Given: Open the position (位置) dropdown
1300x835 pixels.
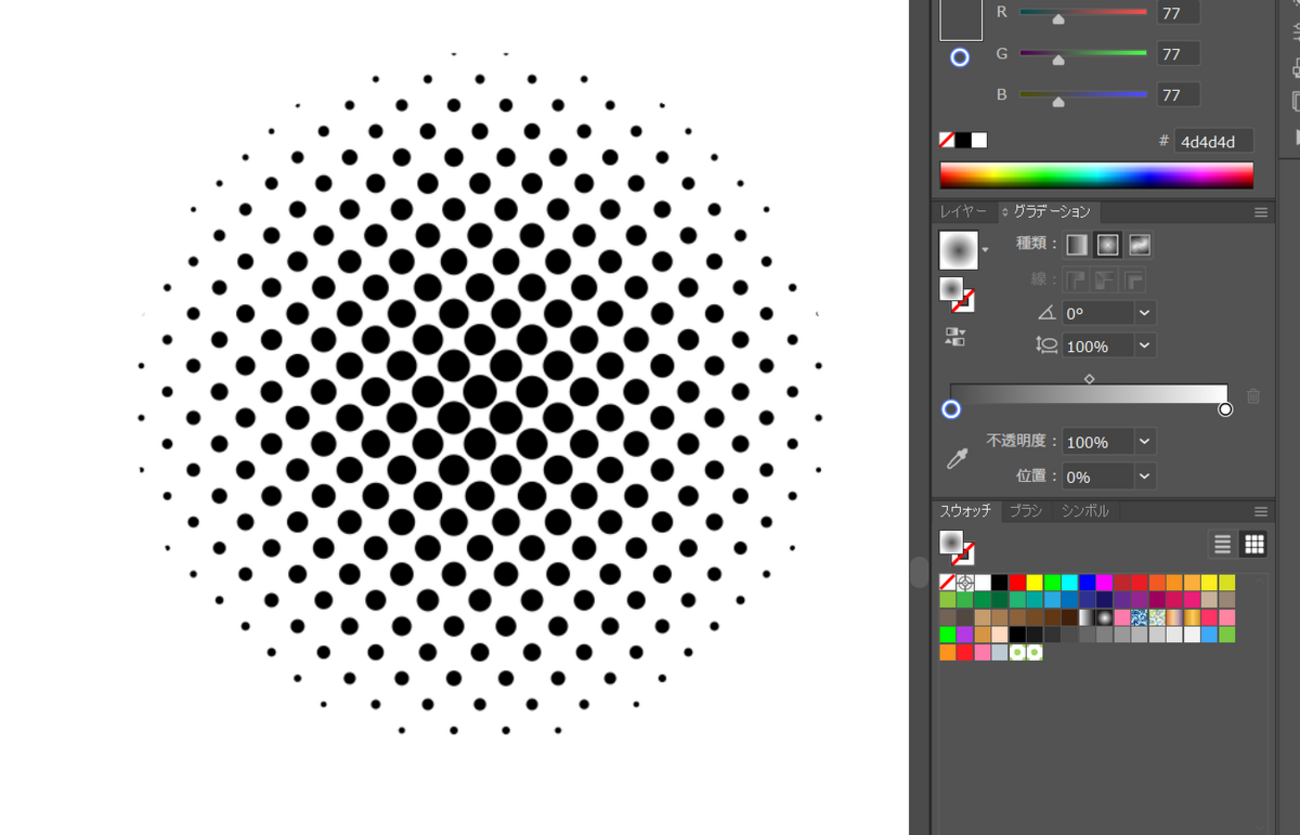Looking at the screenshot, I should click(x=1144, y=477).
